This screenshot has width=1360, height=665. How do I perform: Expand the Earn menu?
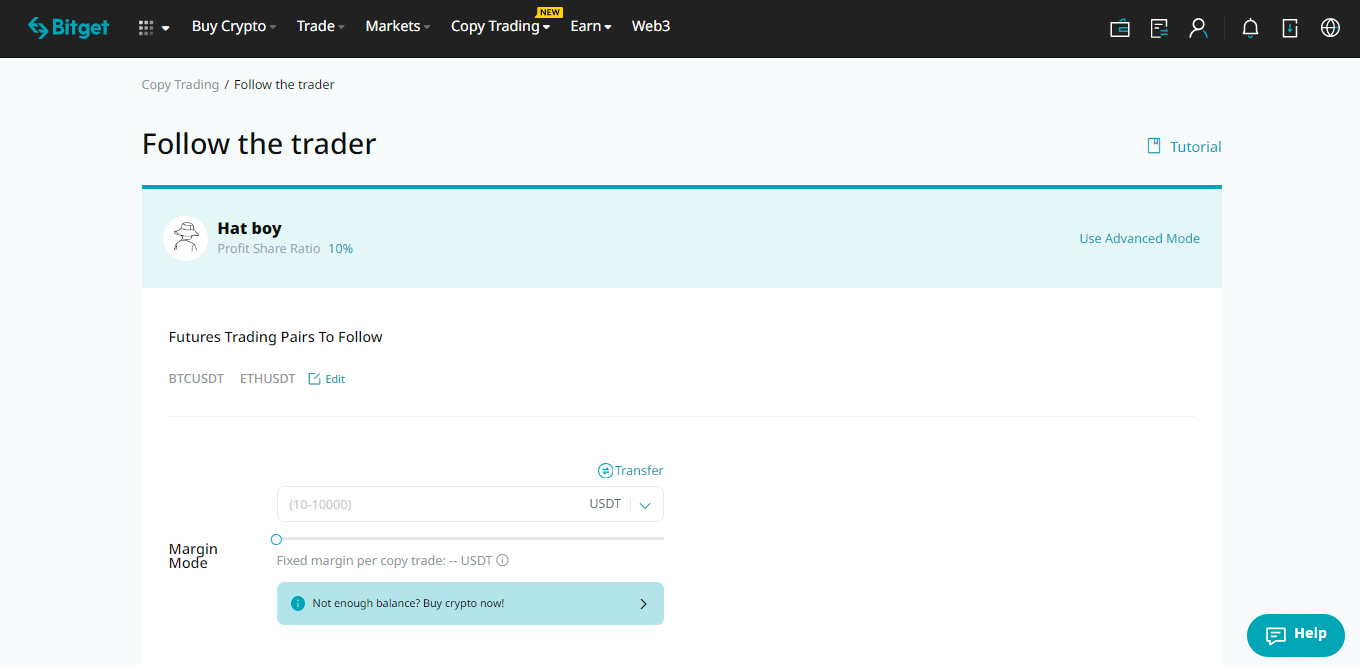coord(591,27)
